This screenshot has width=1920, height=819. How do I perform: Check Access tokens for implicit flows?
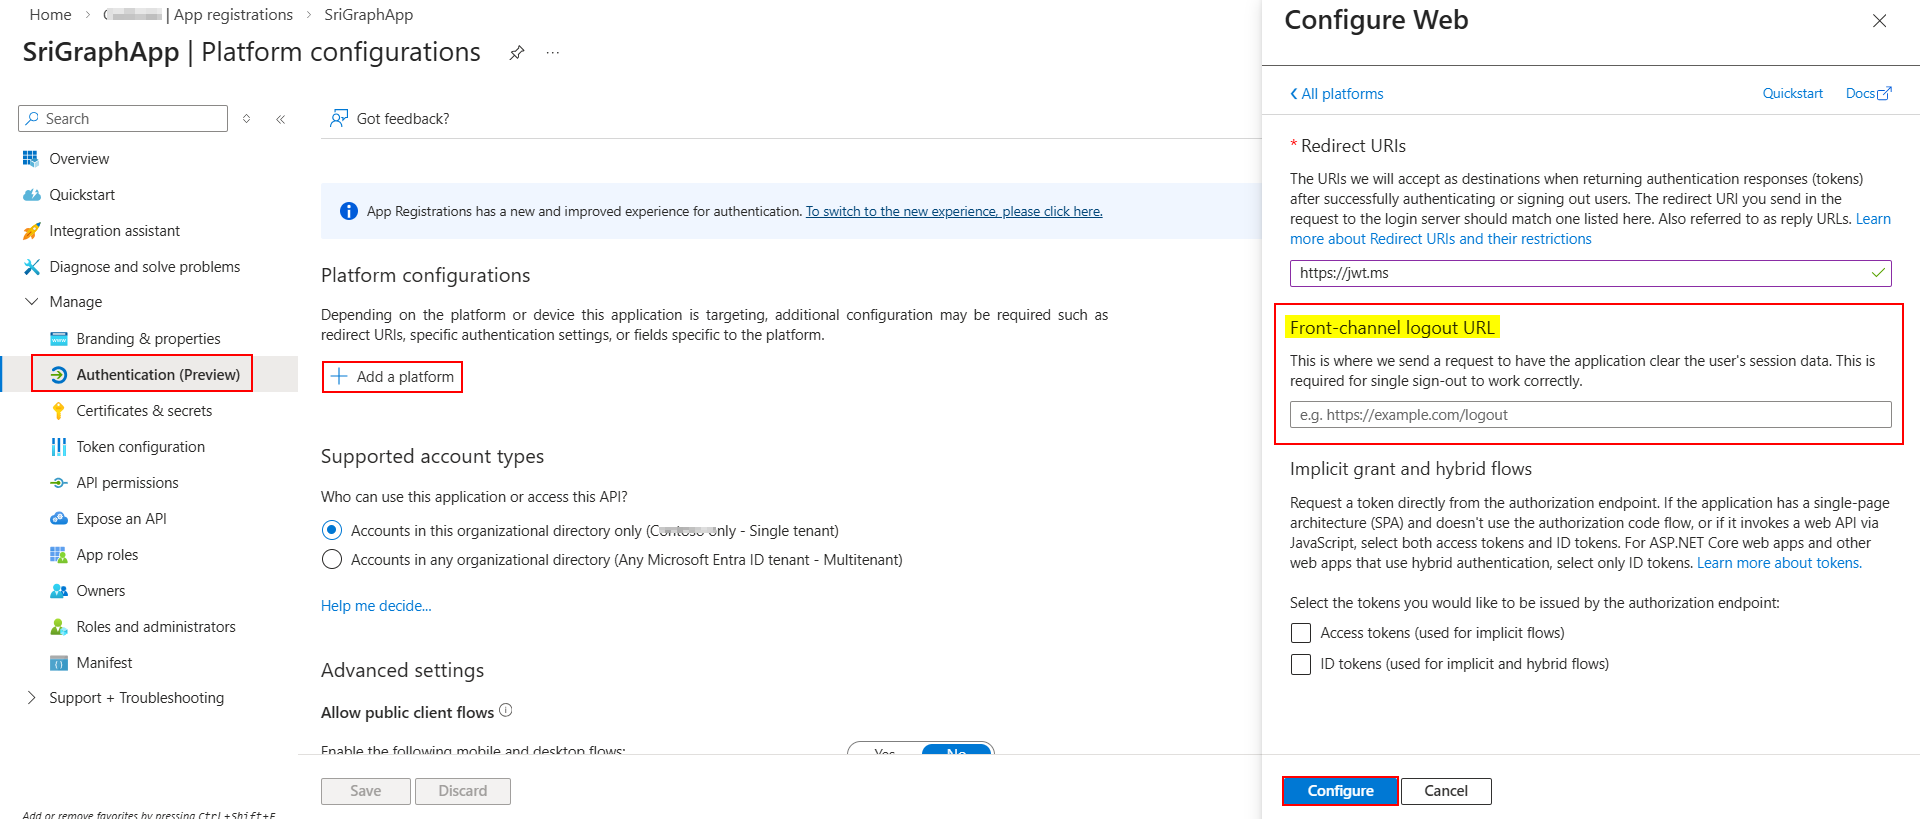[1301, 633]
